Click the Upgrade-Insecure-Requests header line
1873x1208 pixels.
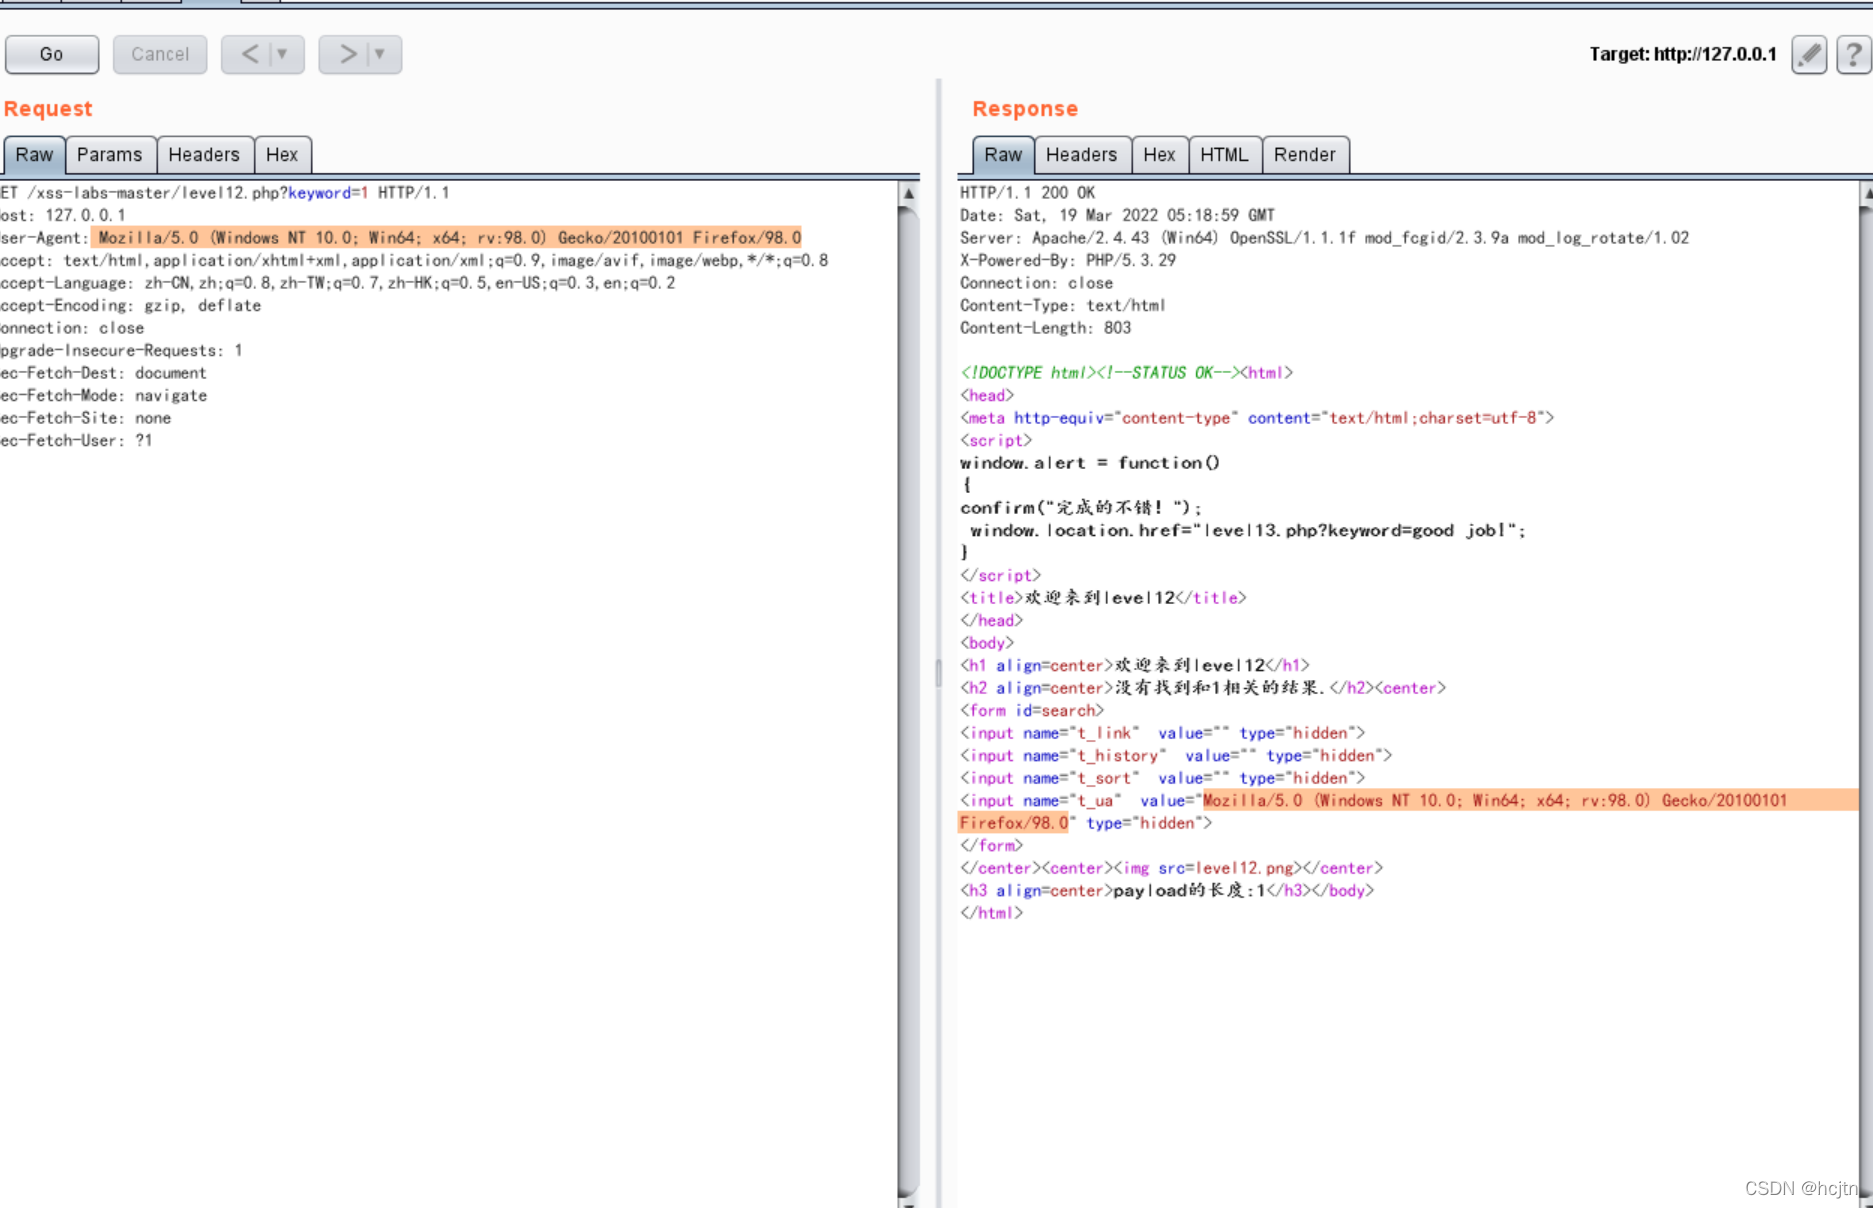[121, 351]
